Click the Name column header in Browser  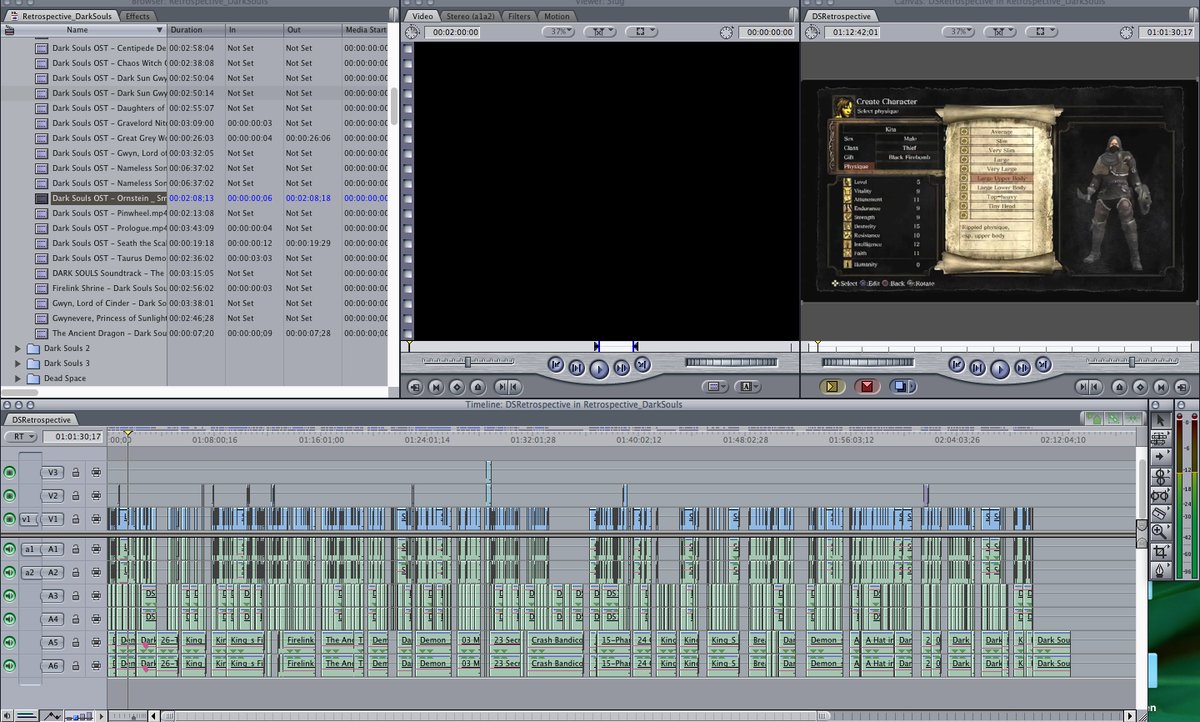click(x=84, y=30)
